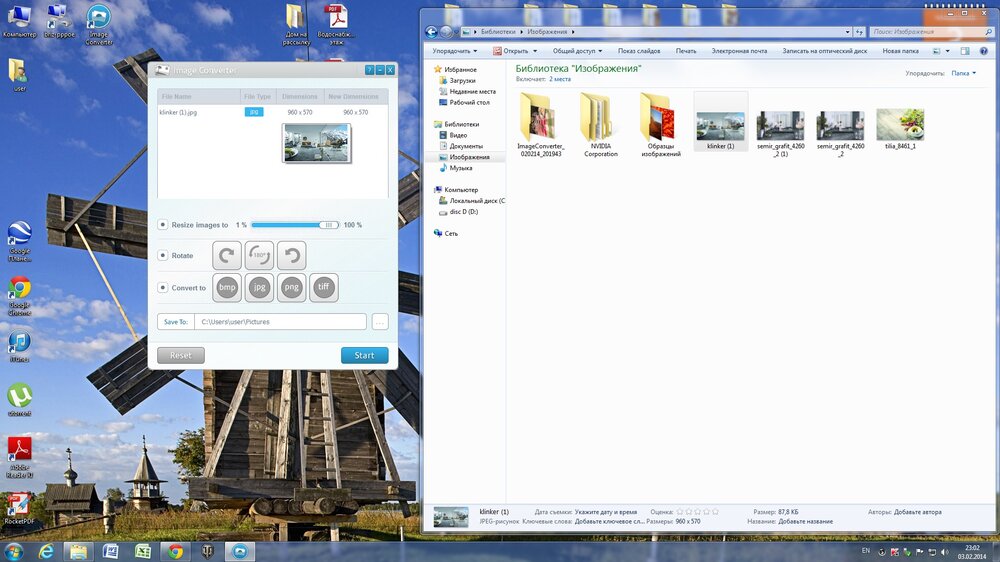Open the Упорядочить dropdown menu

pos(454,50)
